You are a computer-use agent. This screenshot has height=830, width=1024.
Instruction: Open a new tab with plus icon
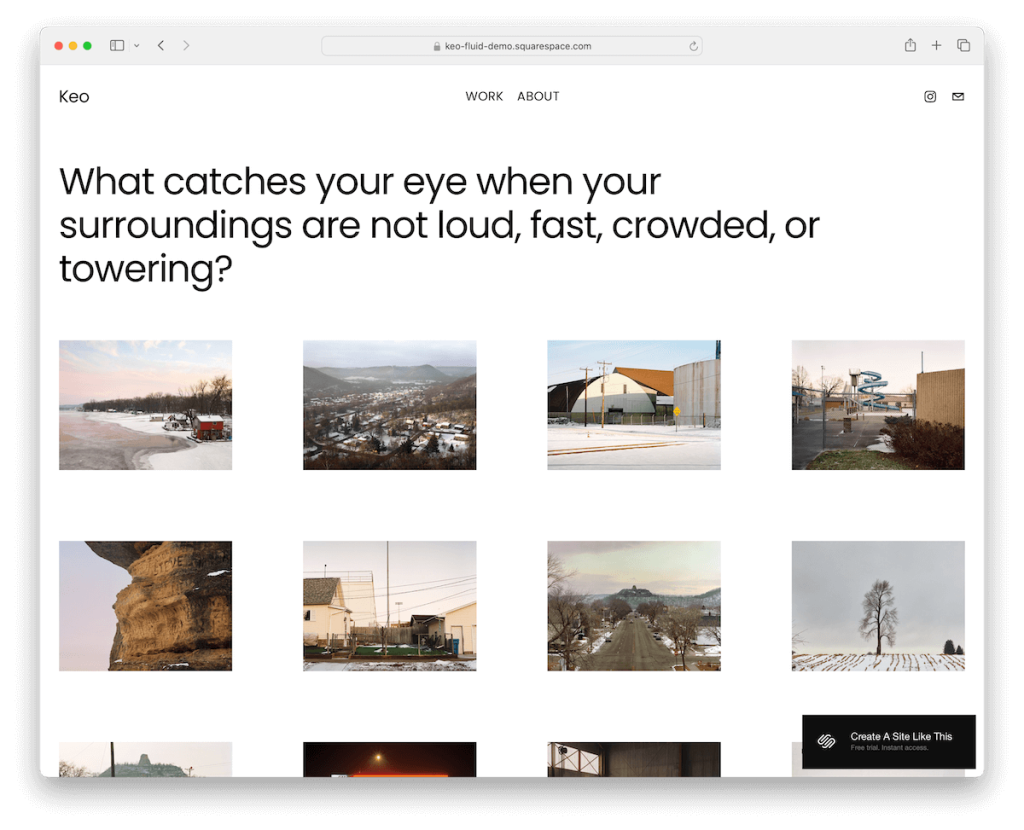tap(937, 46)
